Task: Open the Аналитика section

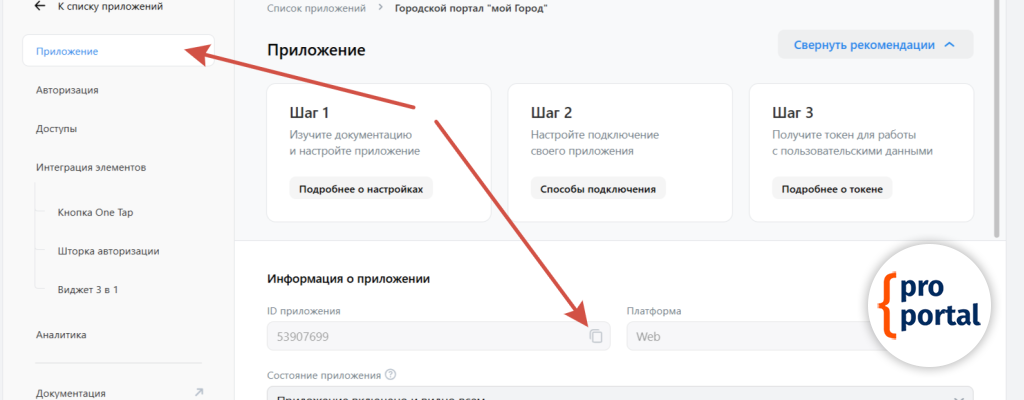Action: (x=62, y=335)
